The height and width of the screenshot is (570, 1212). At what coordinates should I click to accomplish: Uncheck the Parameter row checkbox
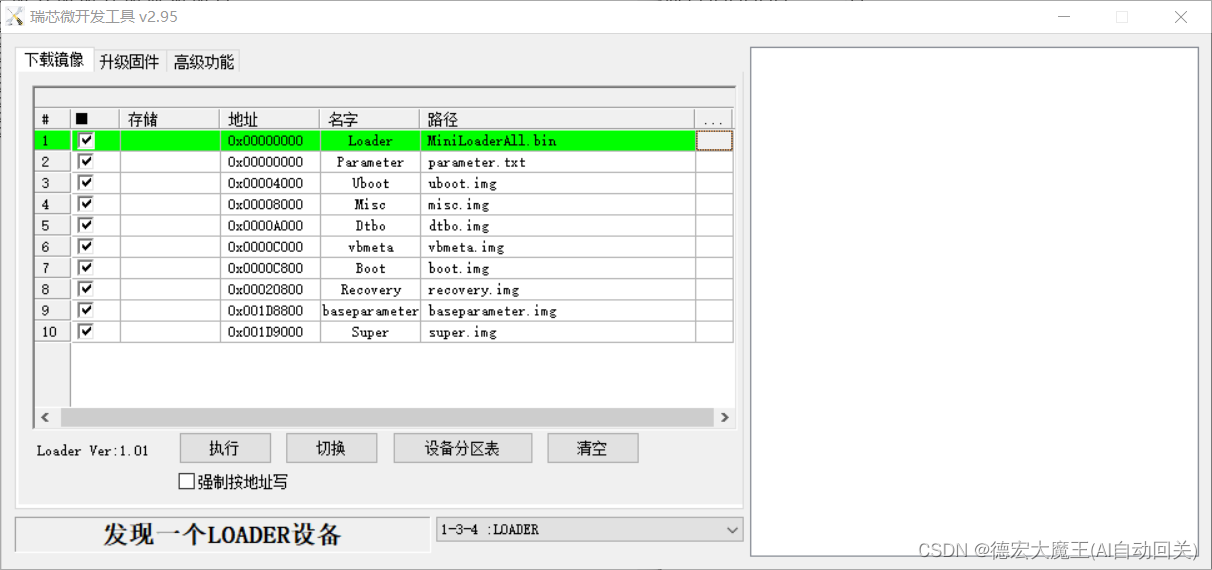click(x=86, y=161)
